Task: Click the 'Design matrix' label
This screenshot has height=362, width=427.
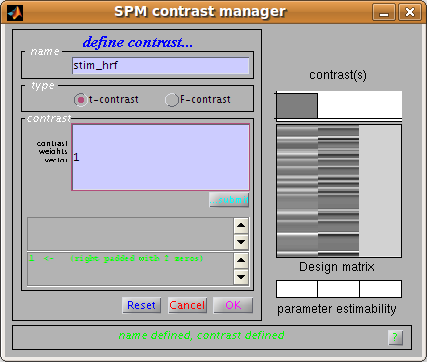Action: (x=337, y=267)
